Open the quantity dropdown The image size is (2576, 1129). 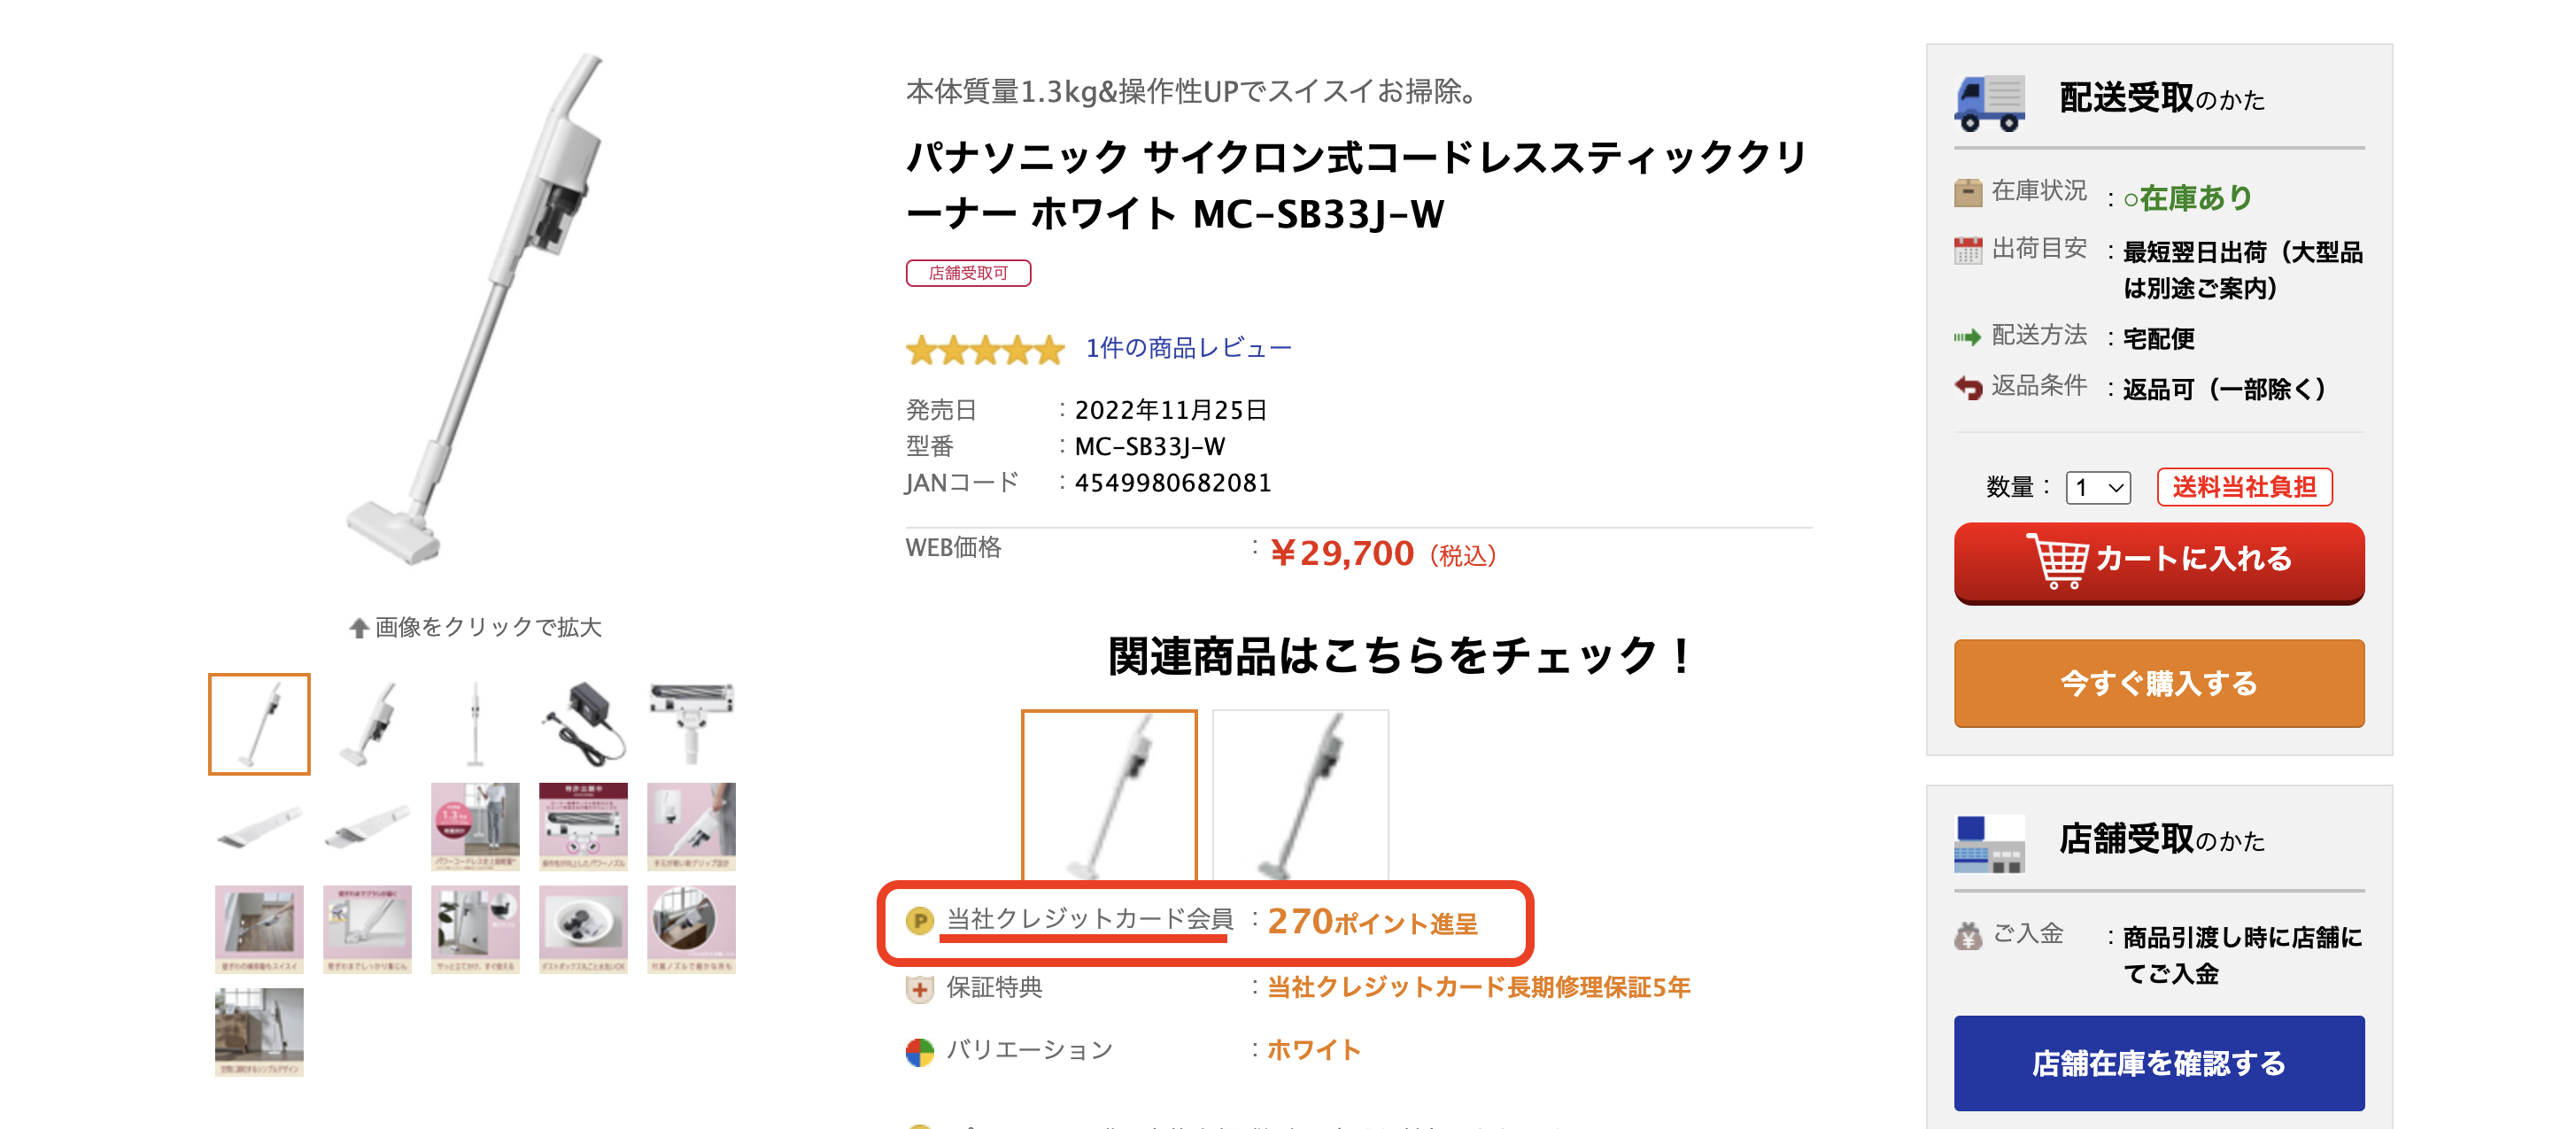coord(2097,487)
